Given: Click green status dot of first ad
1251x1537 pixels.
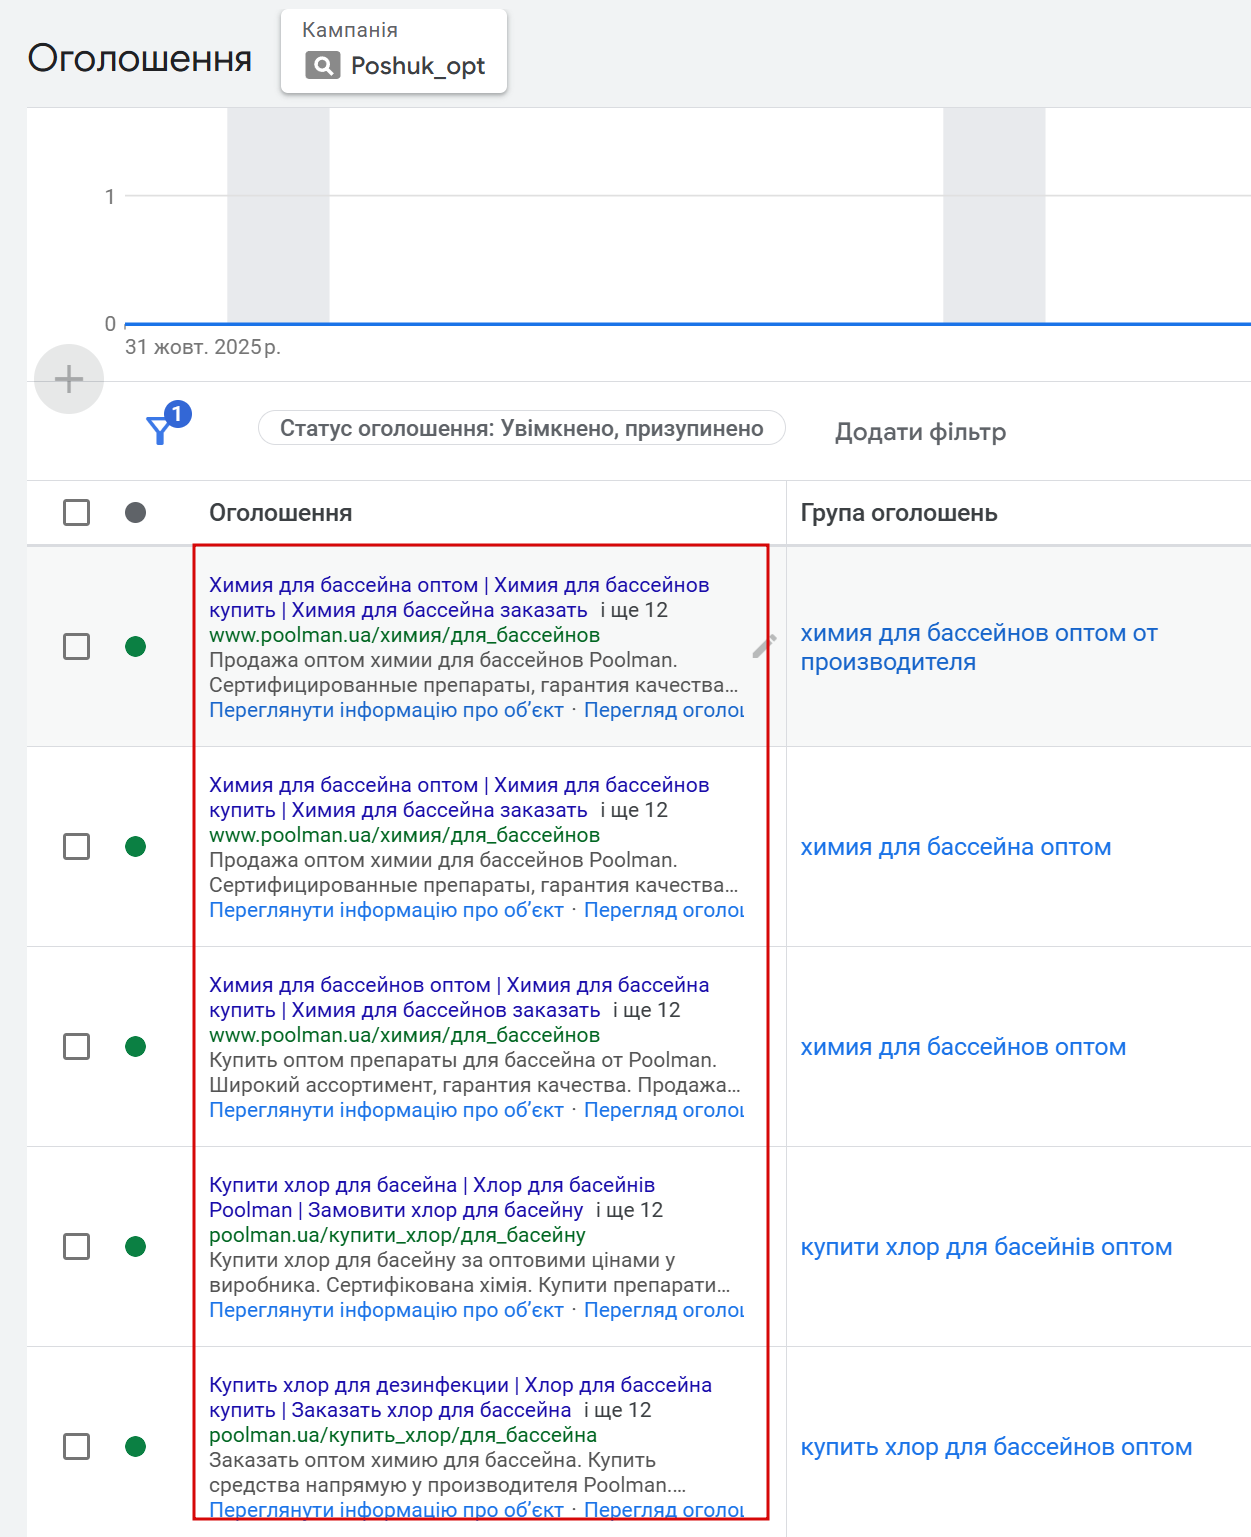Looking at the screenshot, I should [136, 647].
